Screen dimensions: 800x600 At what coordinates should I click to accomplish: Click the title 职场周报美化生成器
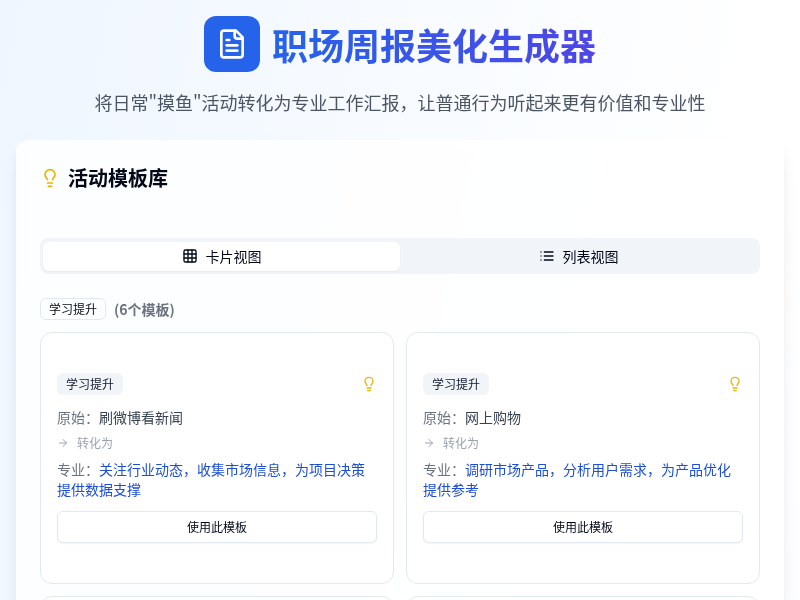(x=434, y=46)
